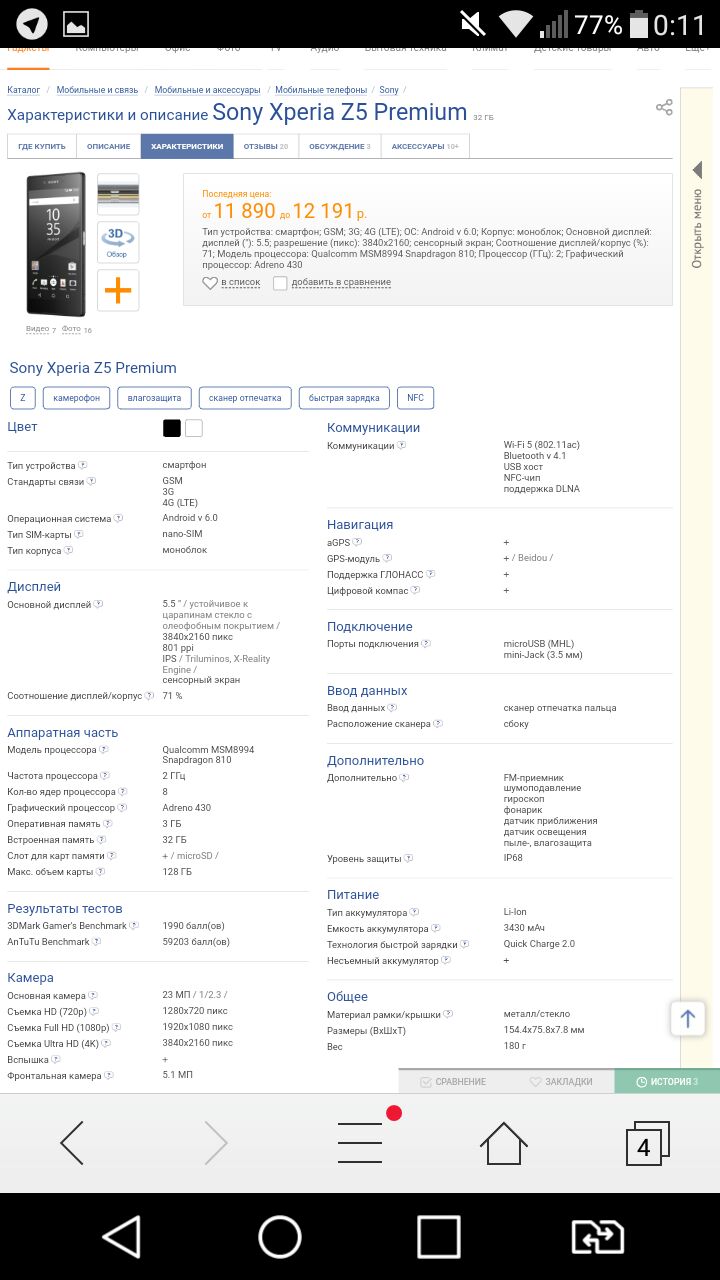Tap the screen-switch icon in navigation bar

coord(598,1237)
